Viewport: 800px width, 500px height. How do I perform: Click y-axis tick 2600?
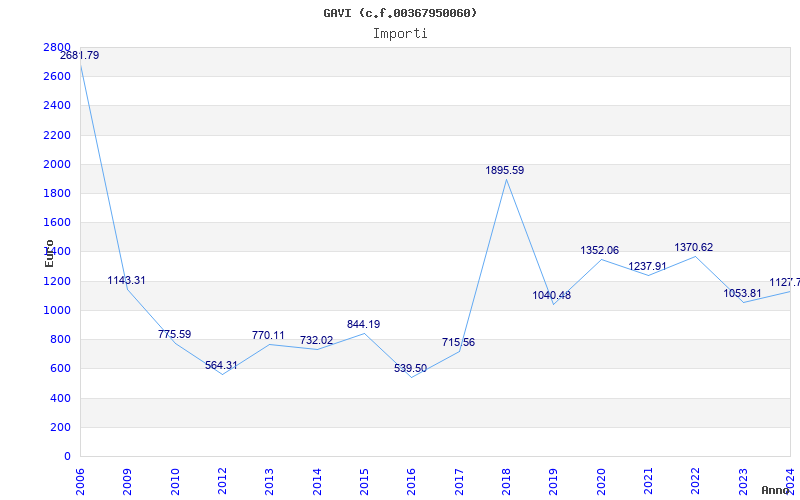(x=57, y=77)
